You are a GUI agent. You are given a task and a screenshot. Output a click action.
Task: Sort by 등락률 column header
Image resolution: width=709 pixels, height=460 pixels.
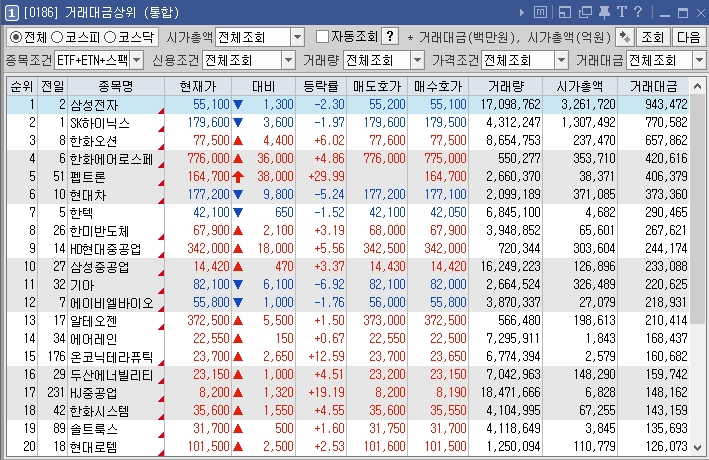pos(321,86)
